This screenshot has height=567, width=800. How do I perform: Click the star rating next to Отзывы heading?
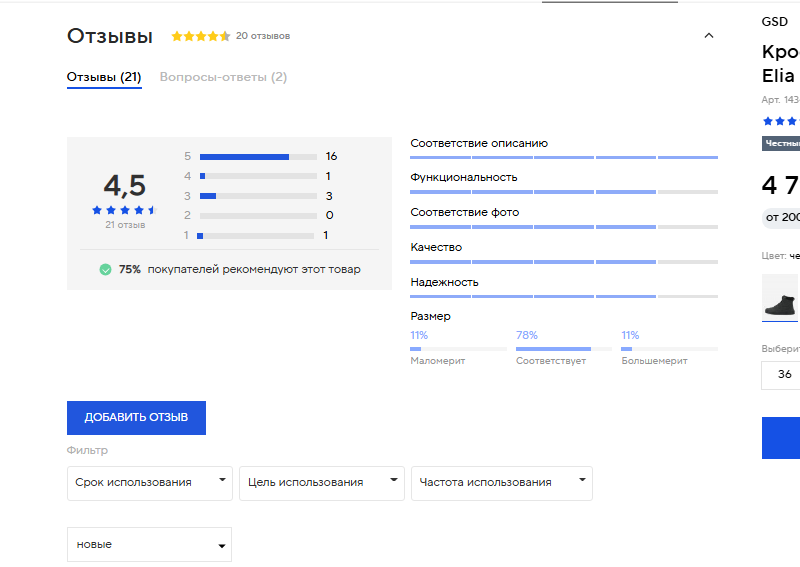pos(200,36)
